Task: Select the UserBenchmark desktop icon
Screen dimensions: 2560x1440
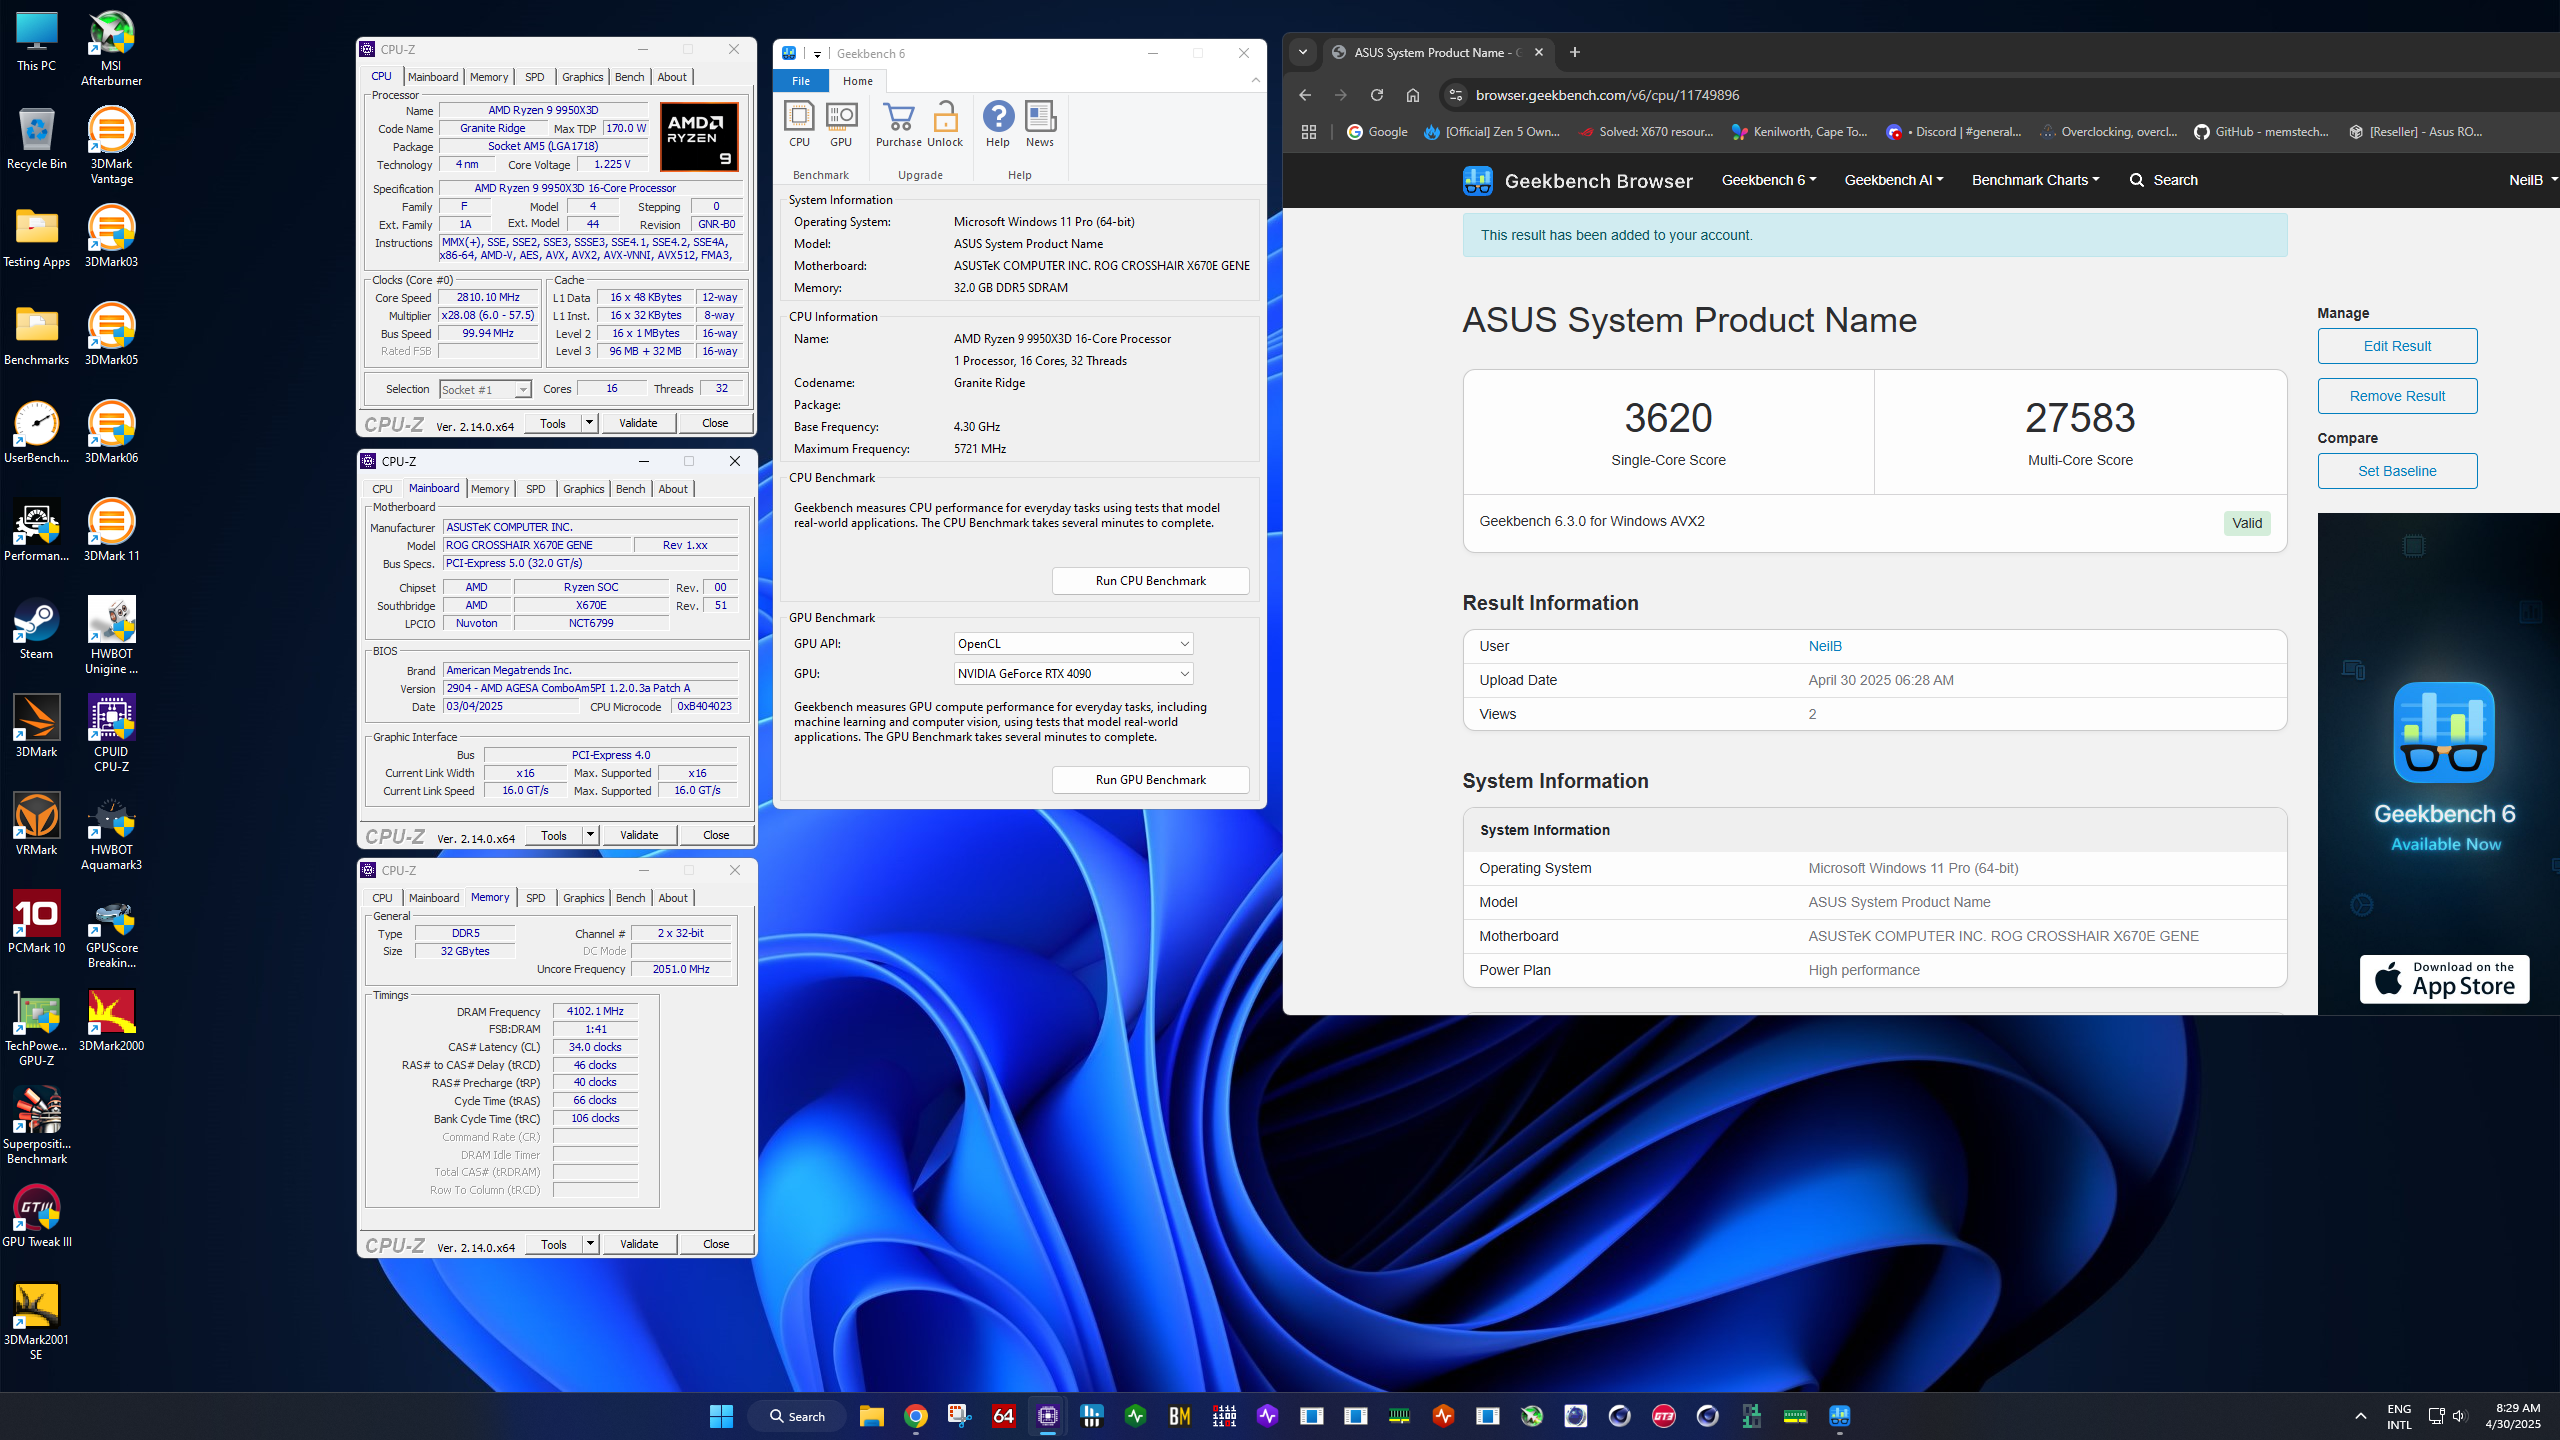Action: pos(36,433)
